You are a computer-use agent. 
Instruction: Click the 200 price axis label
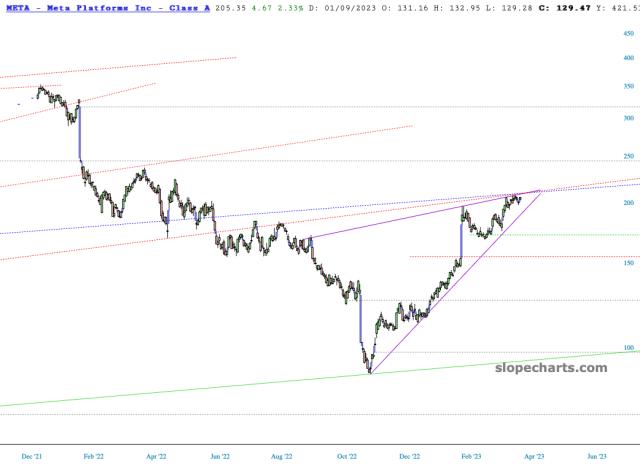pyautogui.click(x=628, y=203)
